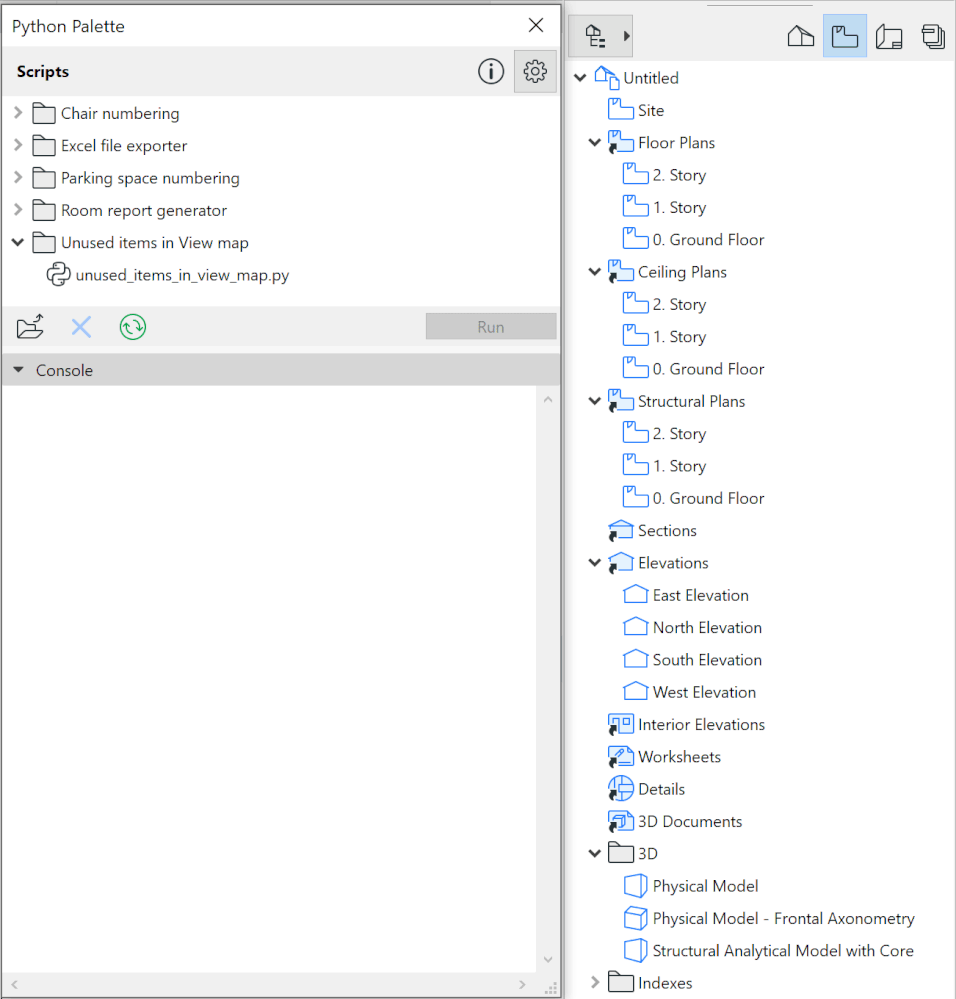Expand the Excel file exporter folder
Viewport: 956px width, 999px height.
click(17, 146)
